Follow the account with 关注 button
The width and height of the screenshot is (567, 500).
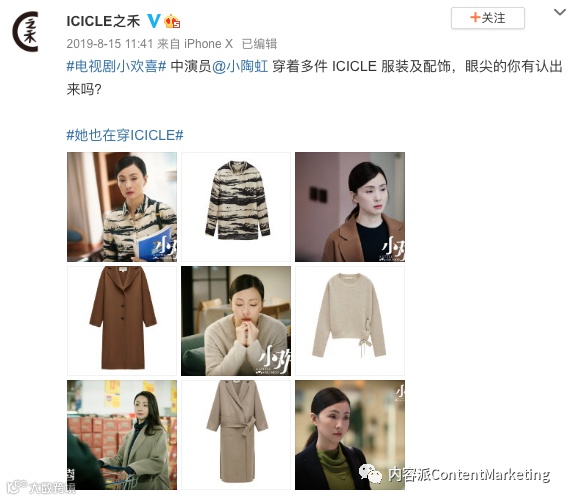coord(487,18)
